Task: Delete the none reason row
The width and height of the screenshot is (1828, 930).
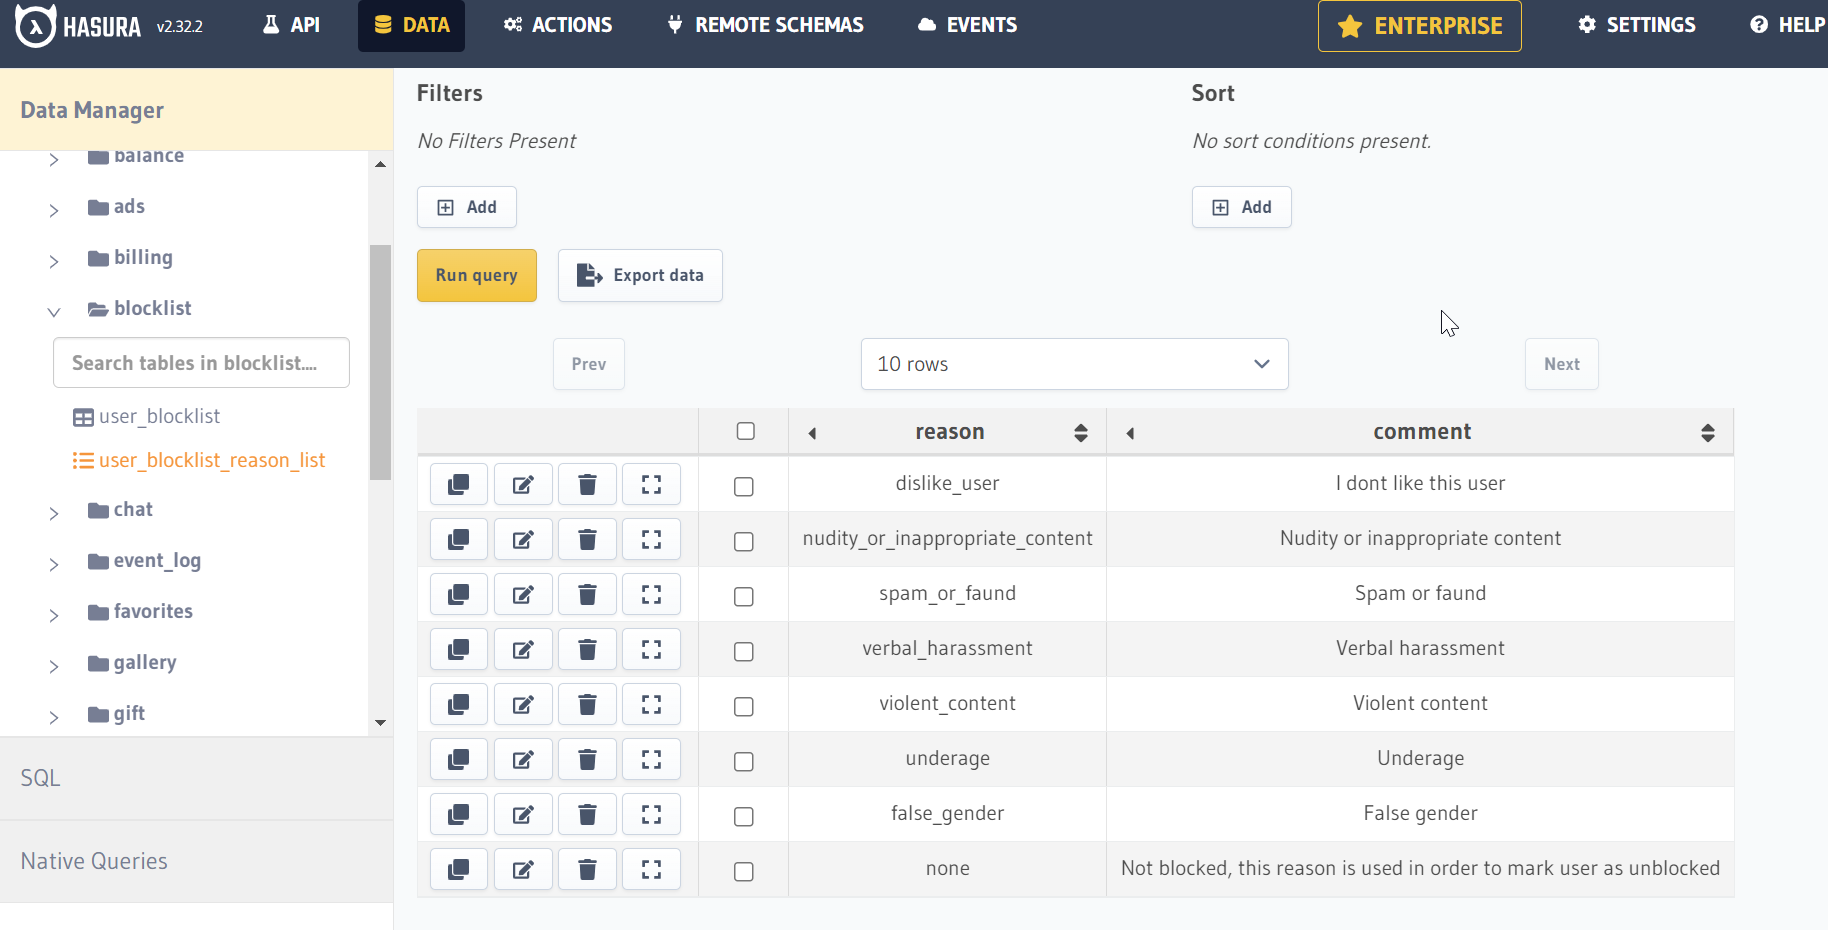Action: tap(588, 870)
